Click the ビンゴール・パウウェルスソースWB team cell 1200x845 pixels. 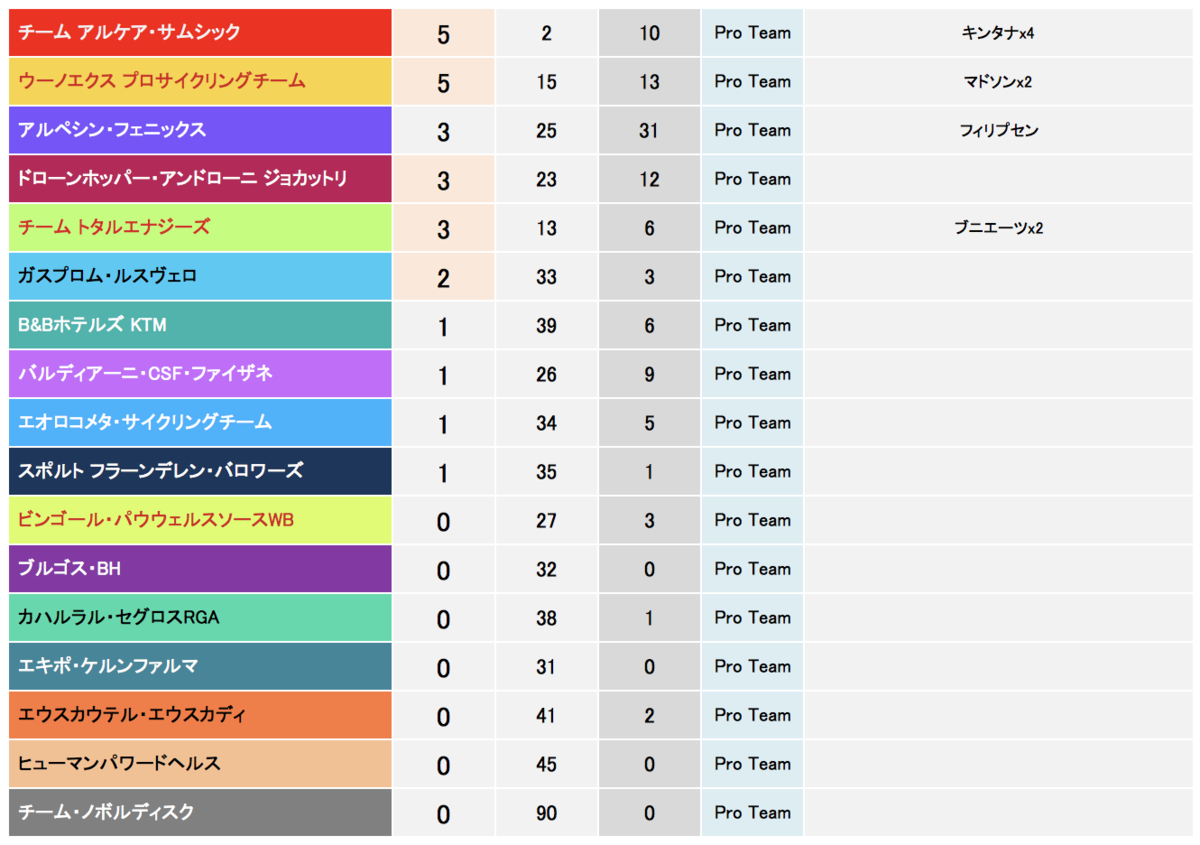(200, 520)
